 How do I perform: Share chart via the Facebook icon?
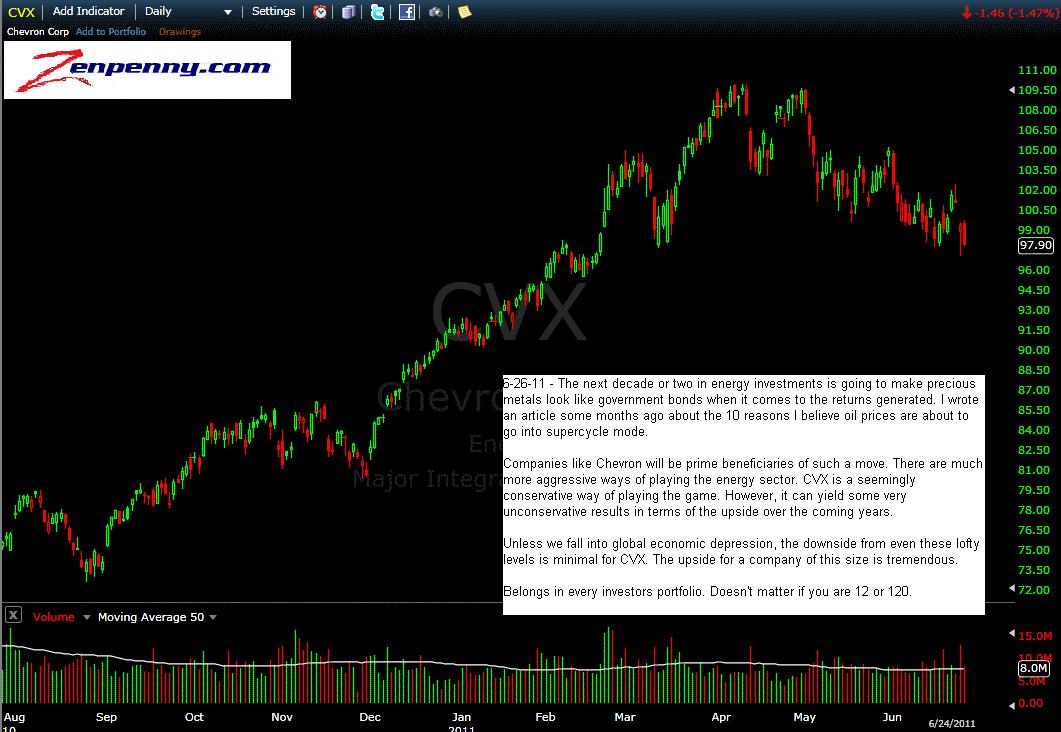pyautogui.click(x=407, y=12)
